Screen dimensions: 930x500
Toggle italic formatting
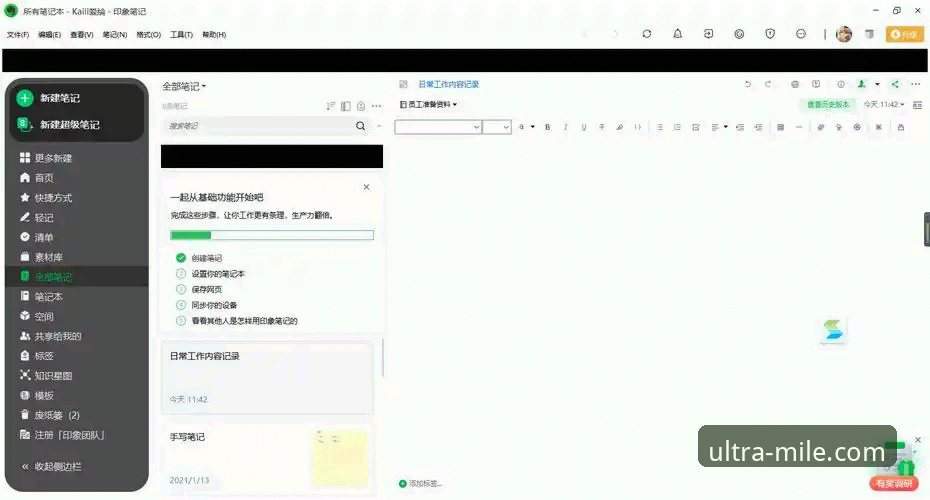[x=566, y=127]
